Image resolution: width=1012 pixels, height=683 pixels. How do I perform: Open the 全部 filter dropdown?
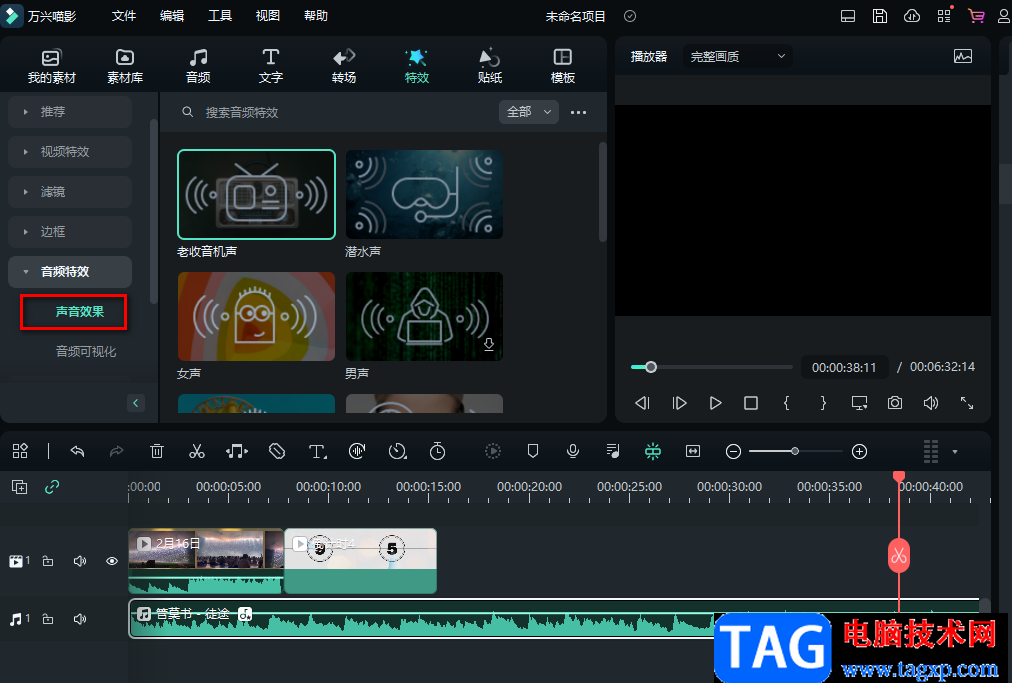529,112
